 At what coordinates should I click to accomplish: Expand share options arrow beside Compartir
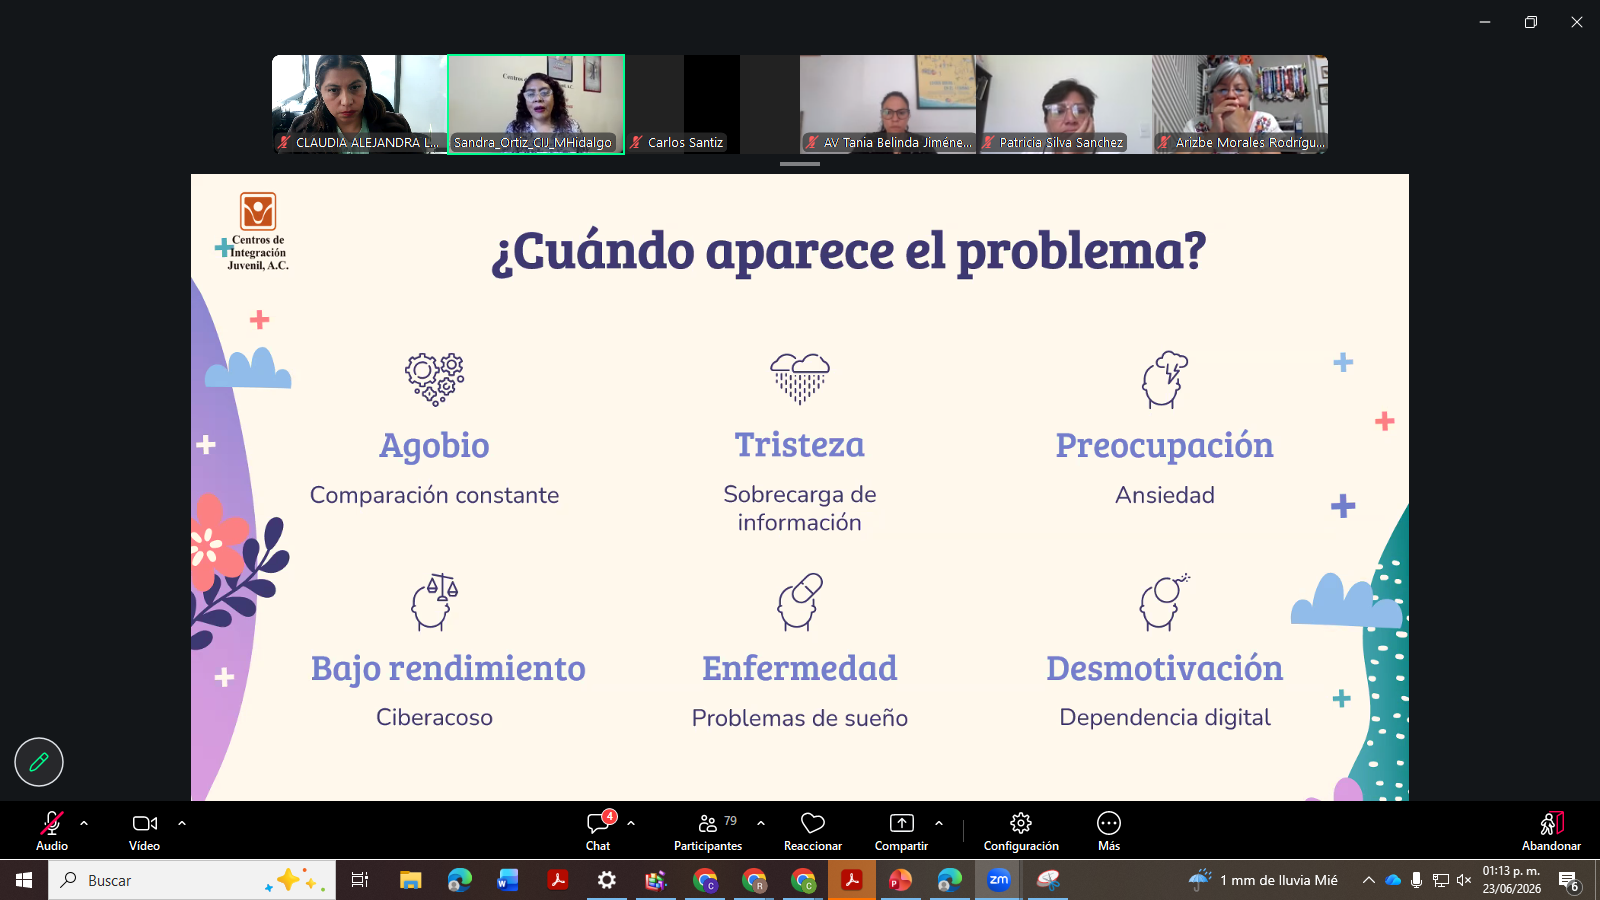coord(939,823)
